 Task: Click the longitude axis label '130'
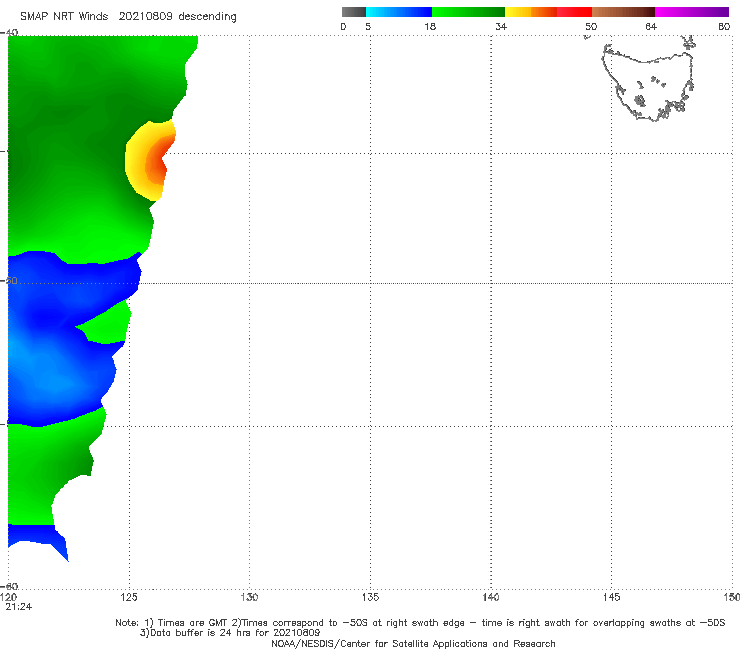point(249,597)
